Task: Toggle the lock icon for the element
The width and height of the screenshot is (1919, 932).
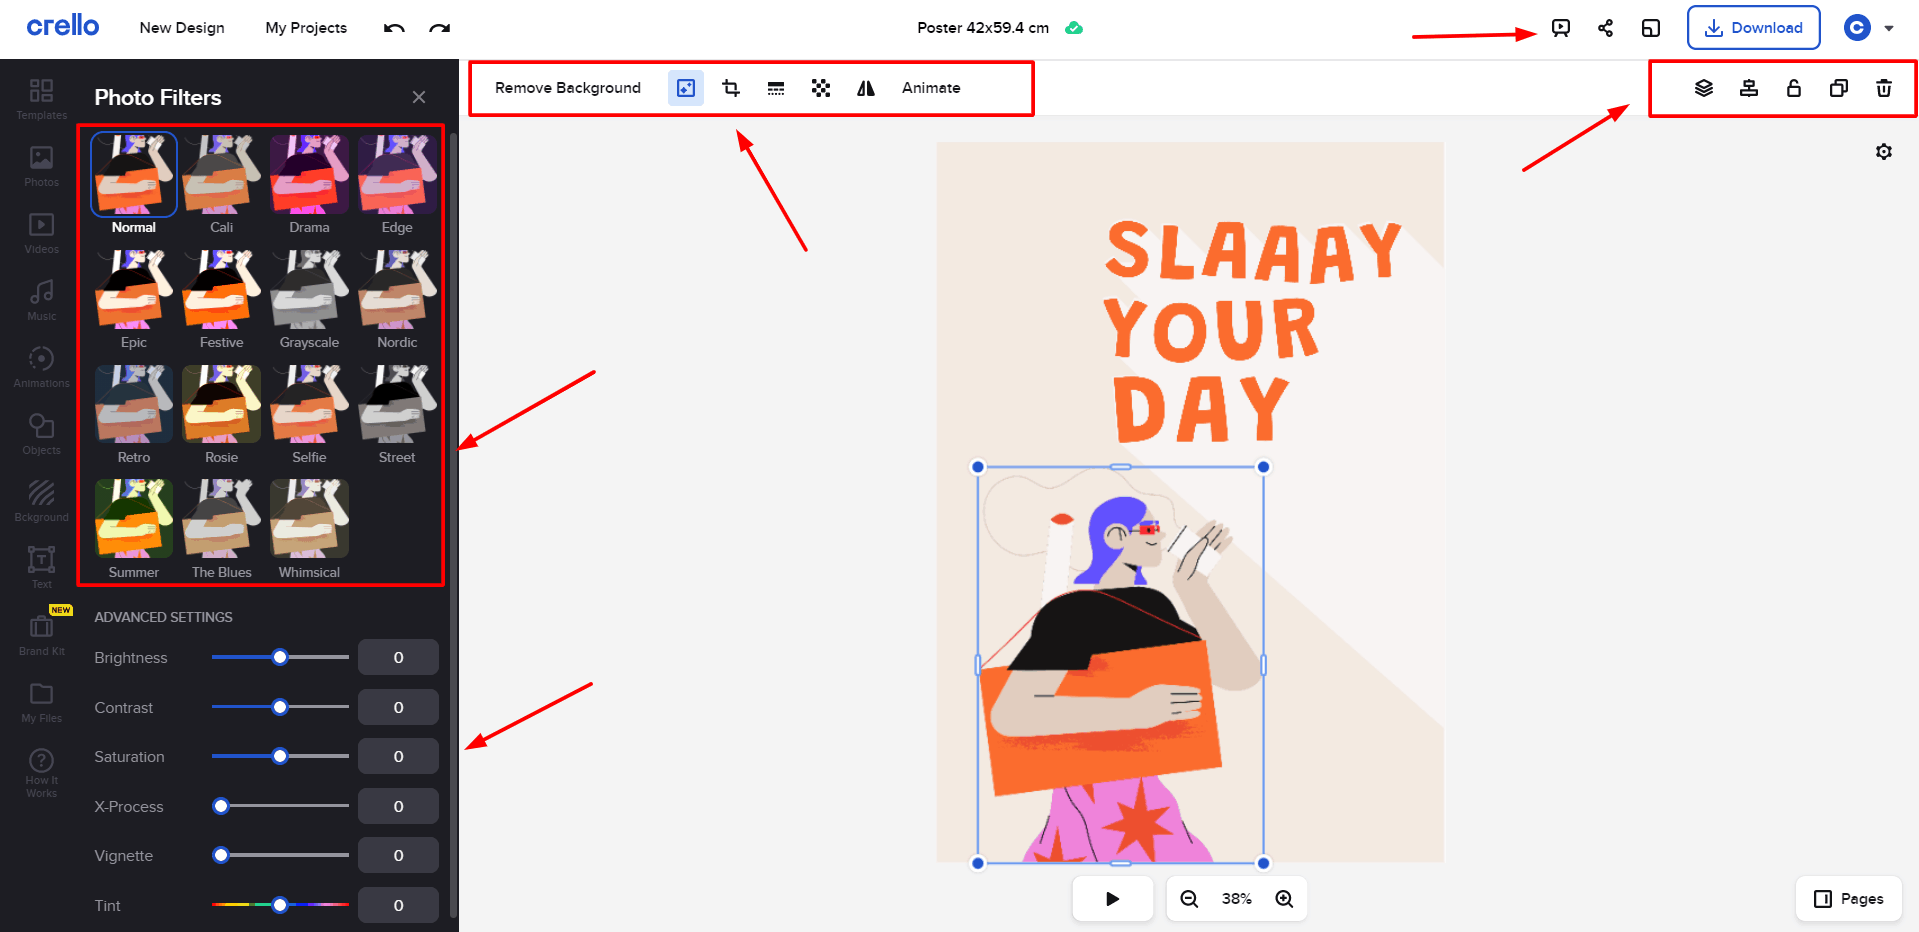Action: click(x=1794, y=88)
